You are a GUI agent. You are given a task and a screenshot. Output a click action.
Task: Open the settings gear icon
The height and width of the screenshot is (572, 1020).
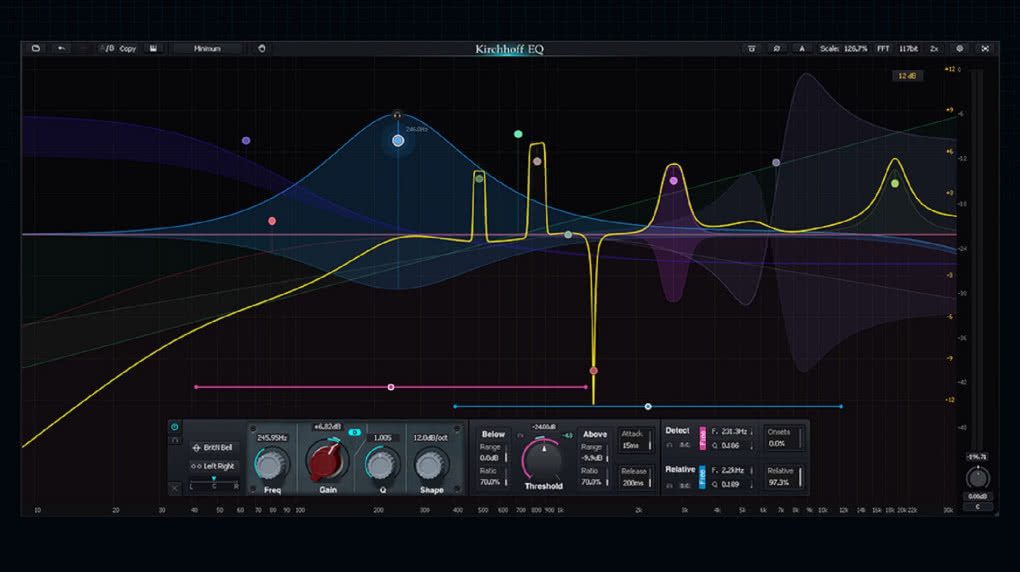[x=960, y=49]
